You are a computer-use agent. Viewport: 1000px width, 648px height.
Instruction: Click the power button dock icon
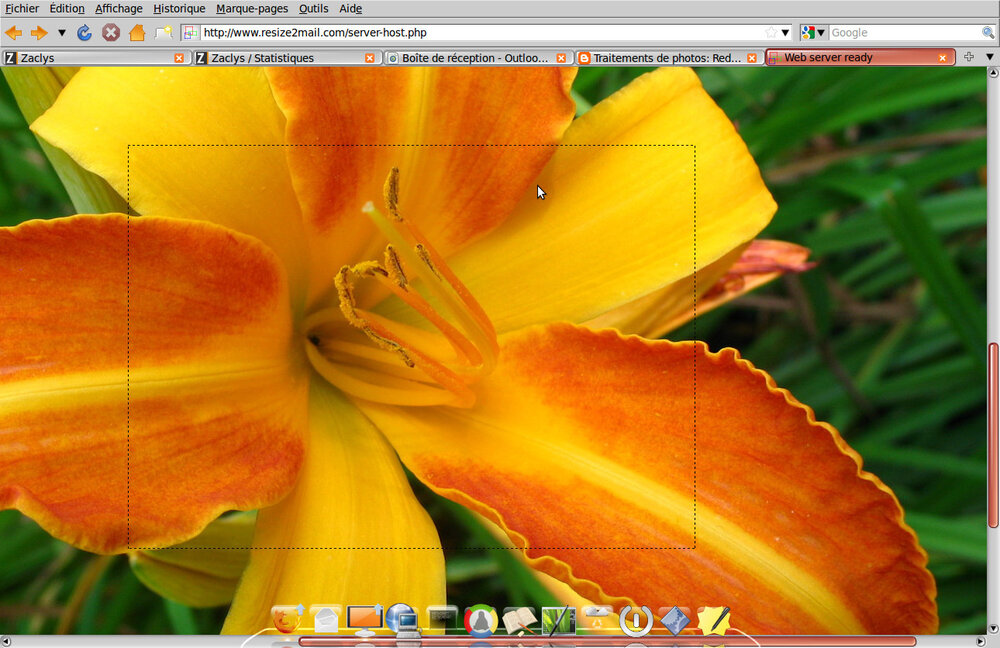635,620
